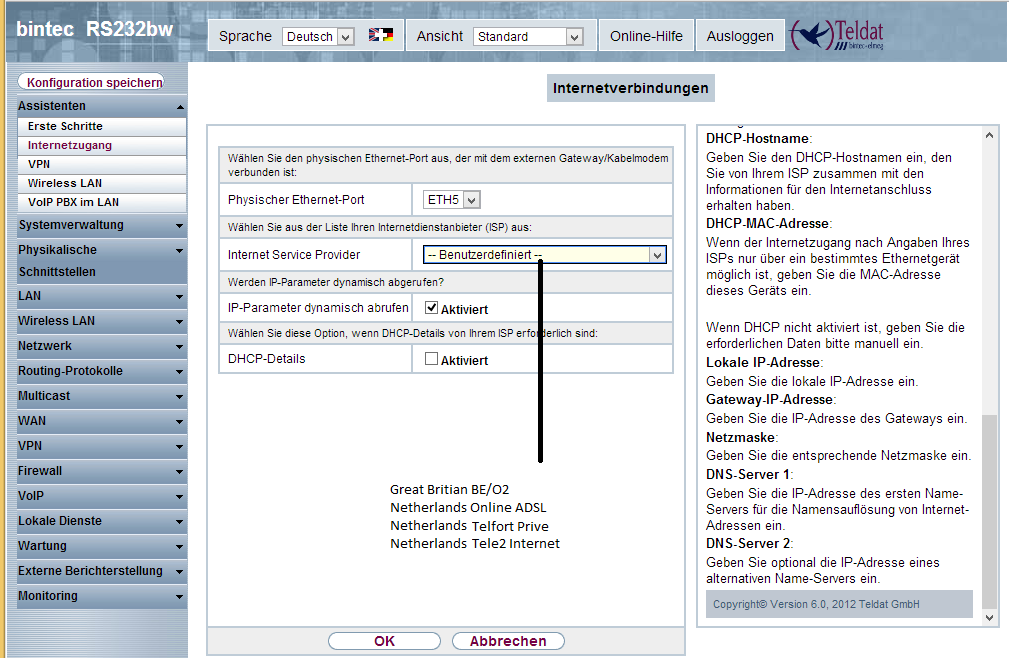Open VoIP PBX im LAN assistant
The image size is (1009, 658).
[x=102, y=202]
